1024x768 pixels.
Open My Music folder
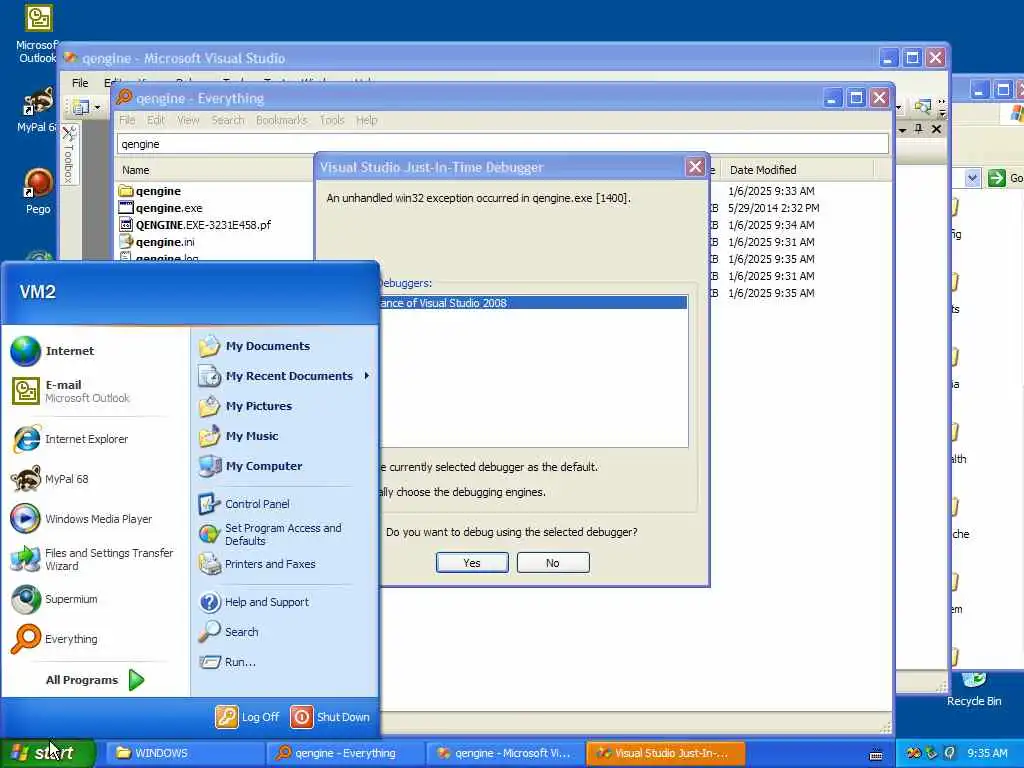coord(238,436)
